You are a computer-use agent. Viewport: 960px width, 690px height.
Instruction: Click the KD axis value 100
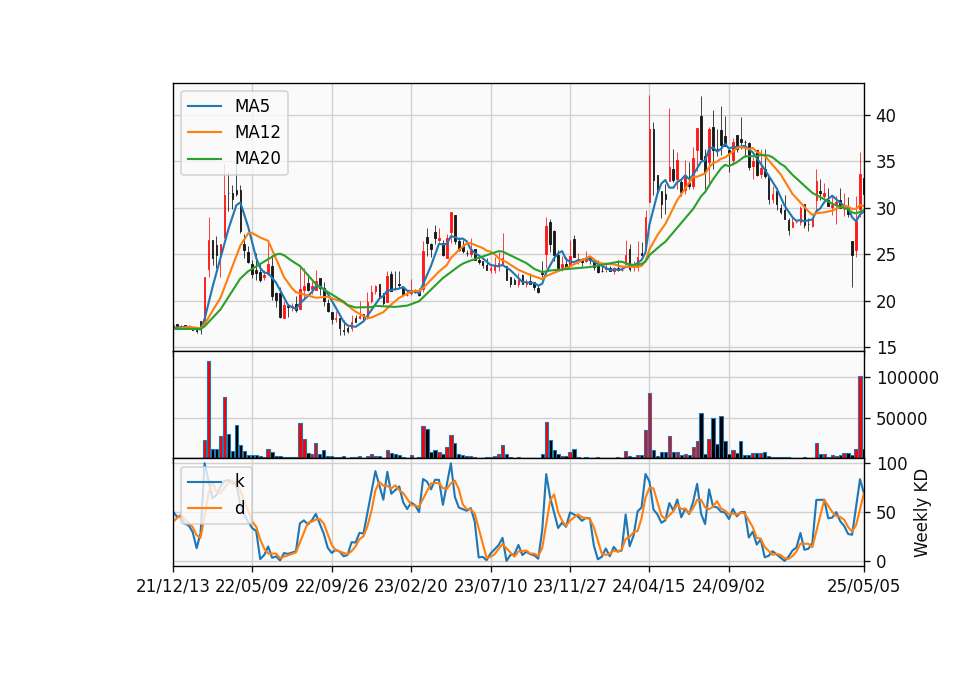click(893, 463)
